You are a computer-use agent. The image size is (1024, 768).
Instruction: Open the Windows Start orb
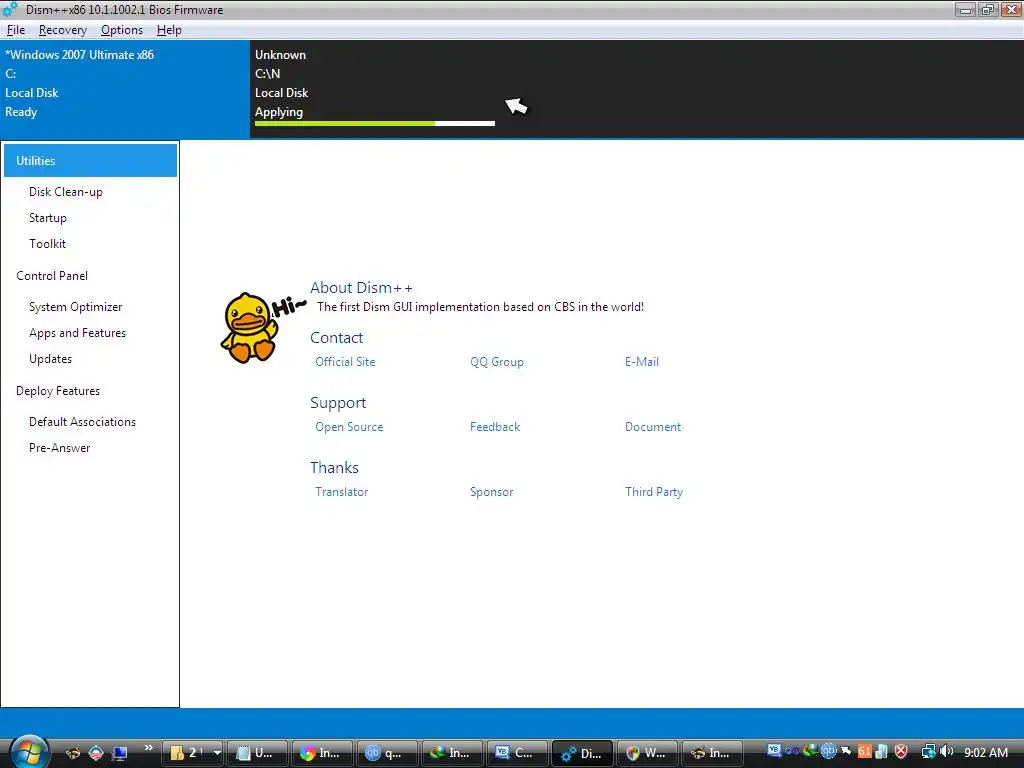(x=29, y=751)
